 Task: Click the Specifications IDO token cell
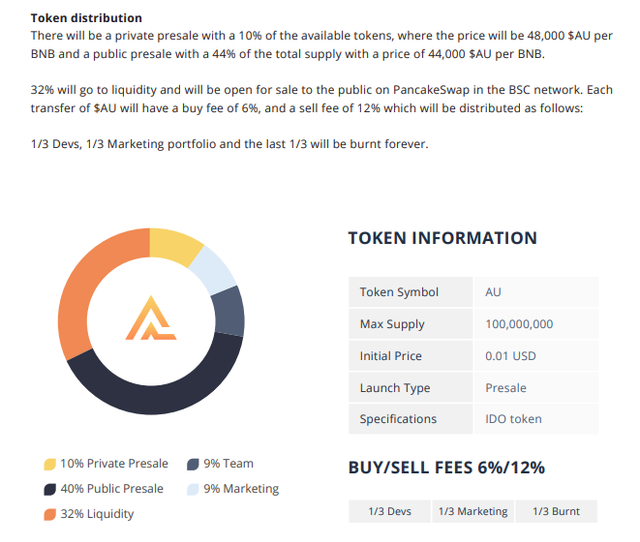536,419
